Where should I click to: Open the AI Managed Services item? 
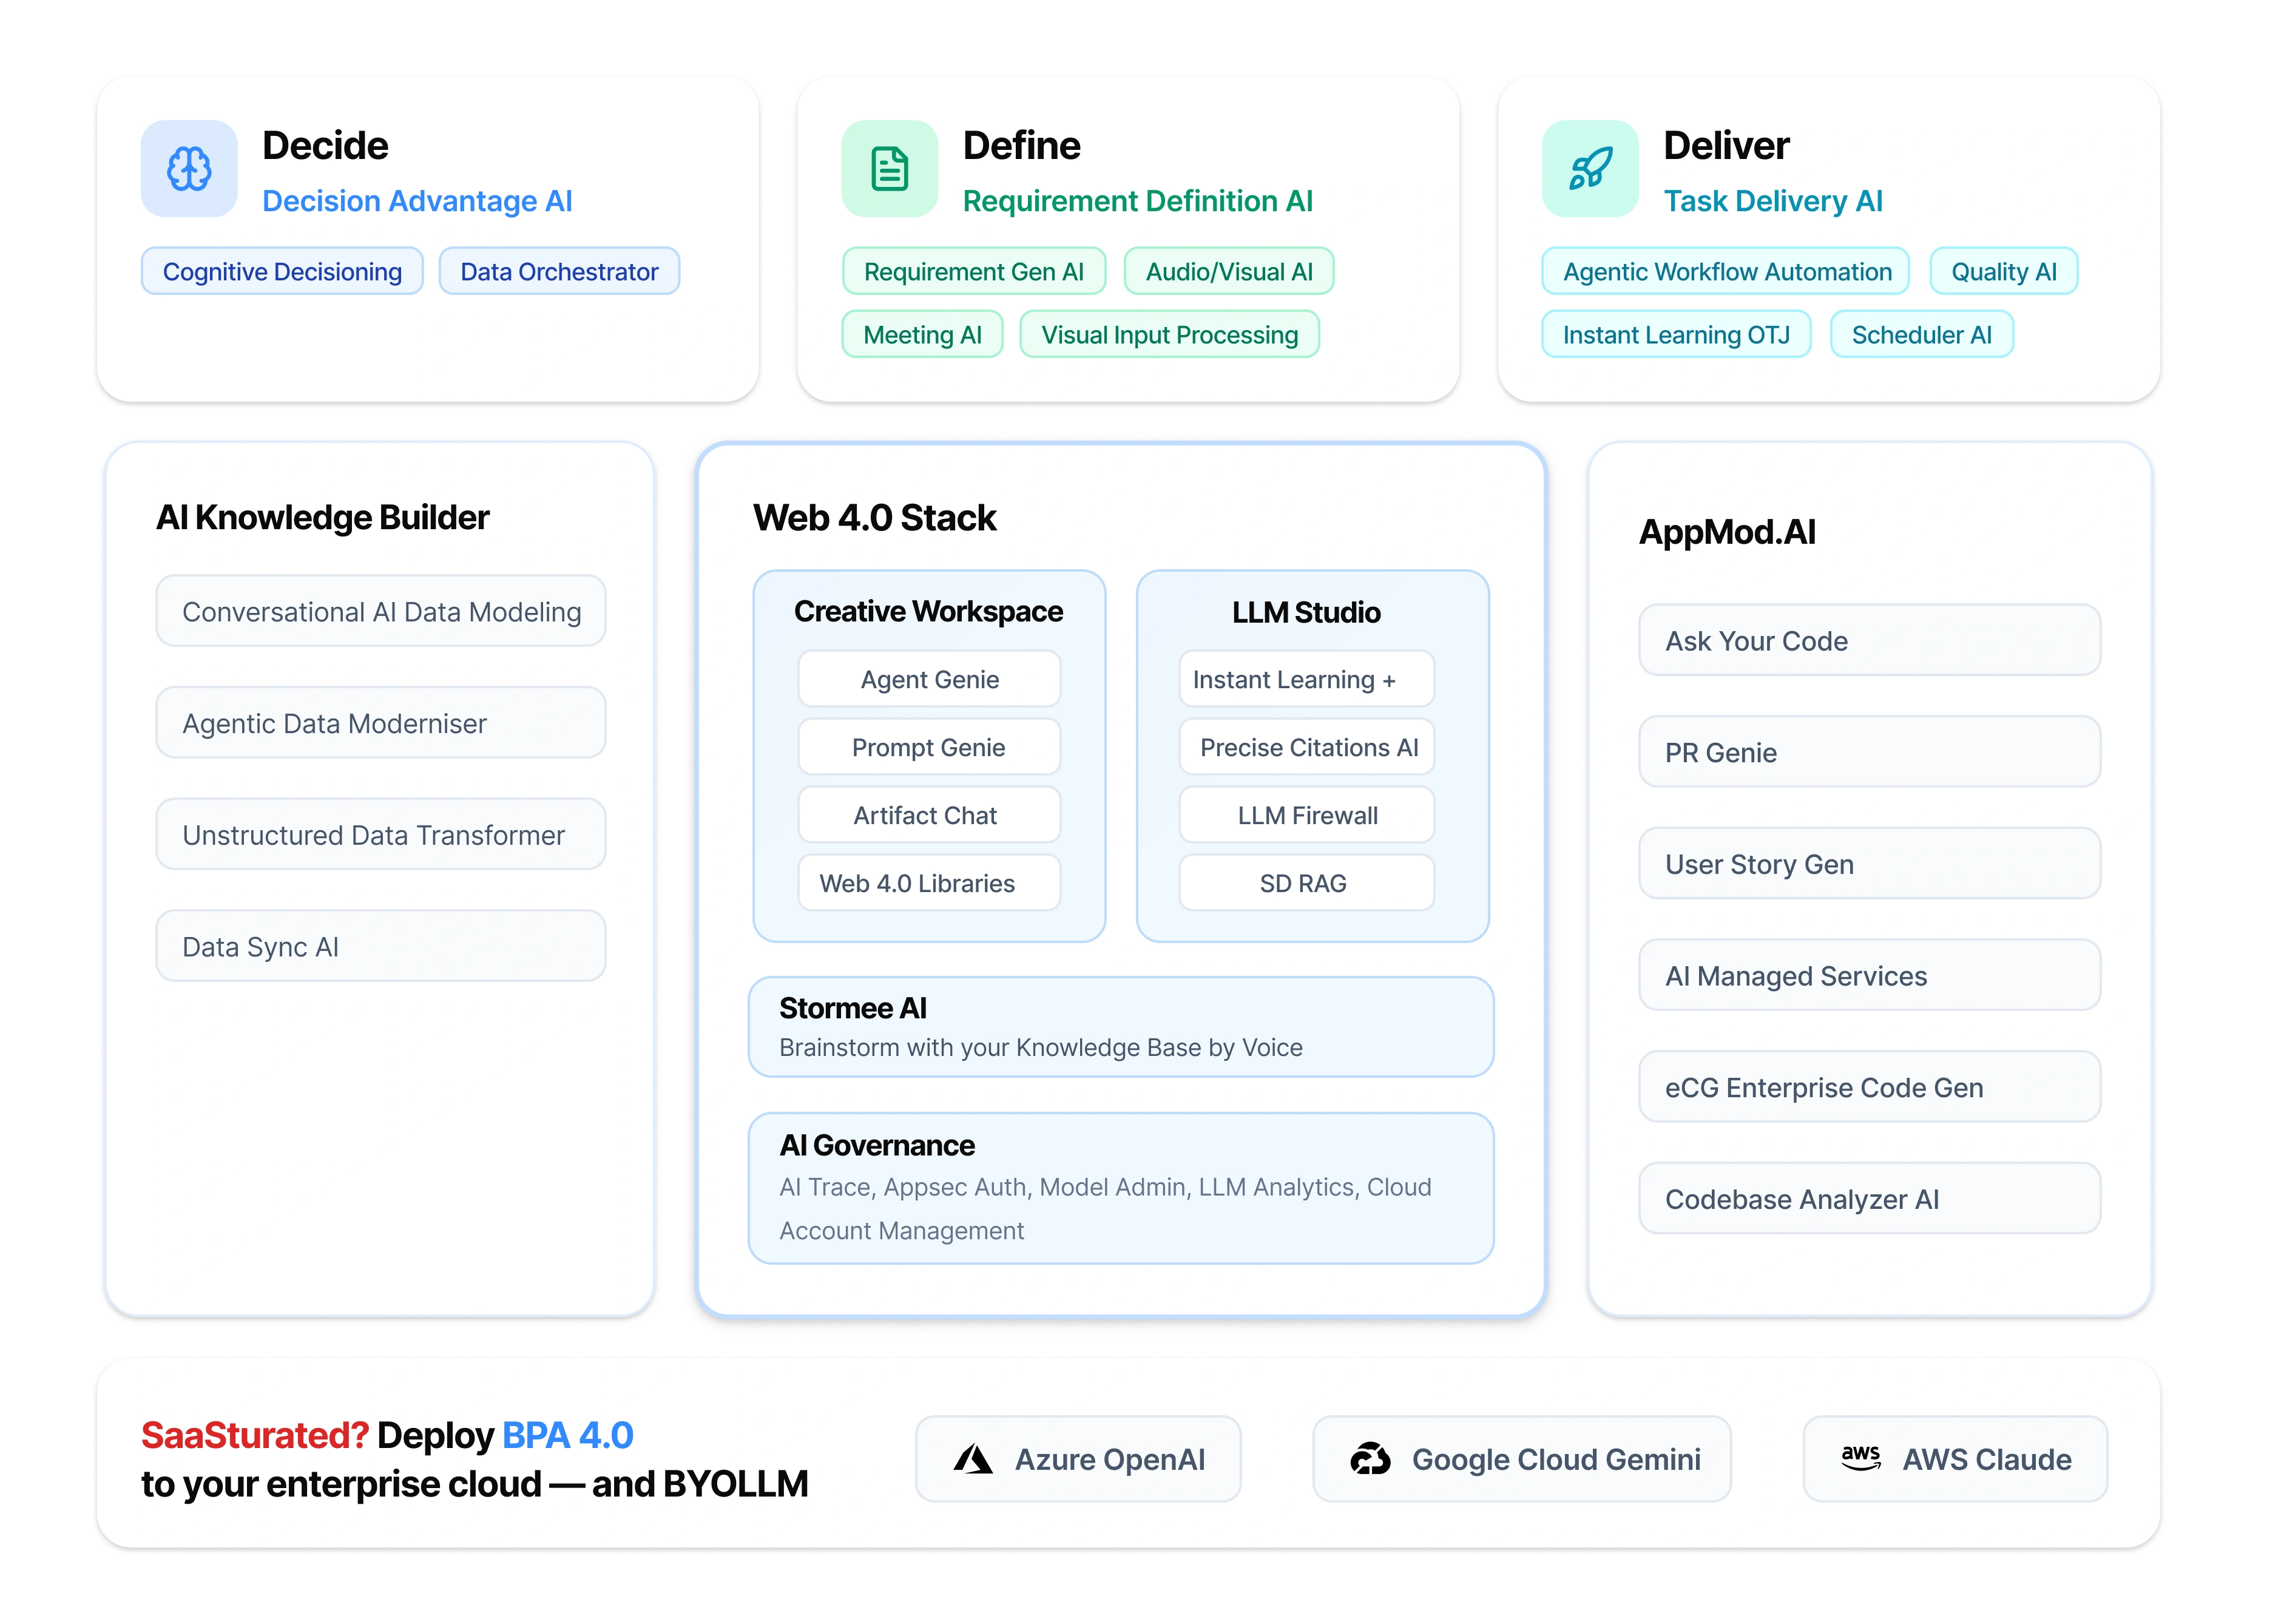click(x=1869, y=975)
